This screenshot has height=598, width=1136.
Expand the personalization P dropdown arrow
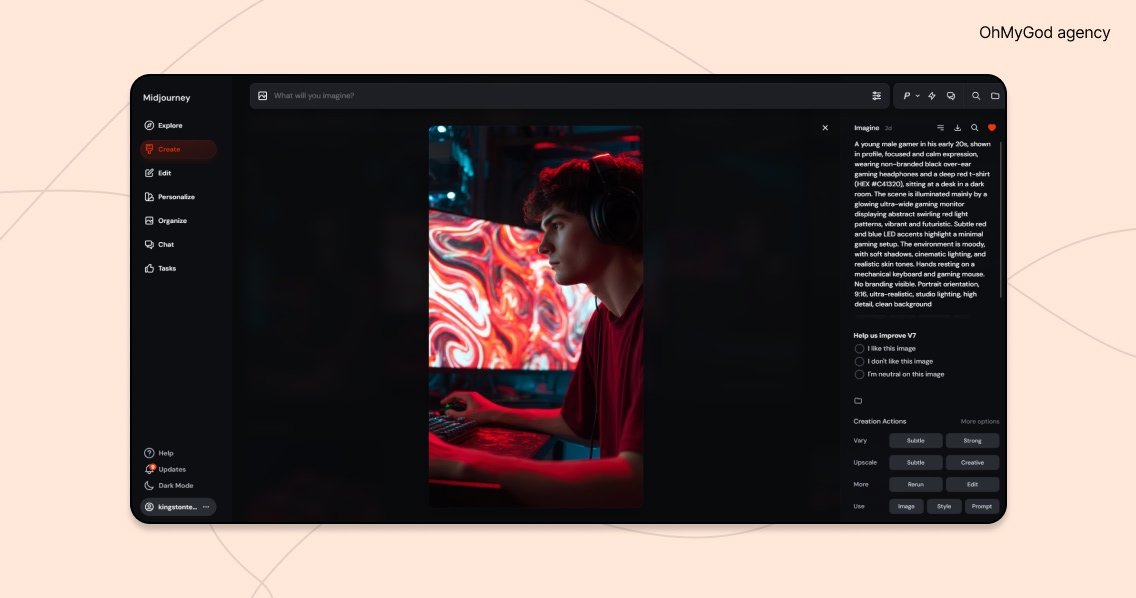point(918,96)
